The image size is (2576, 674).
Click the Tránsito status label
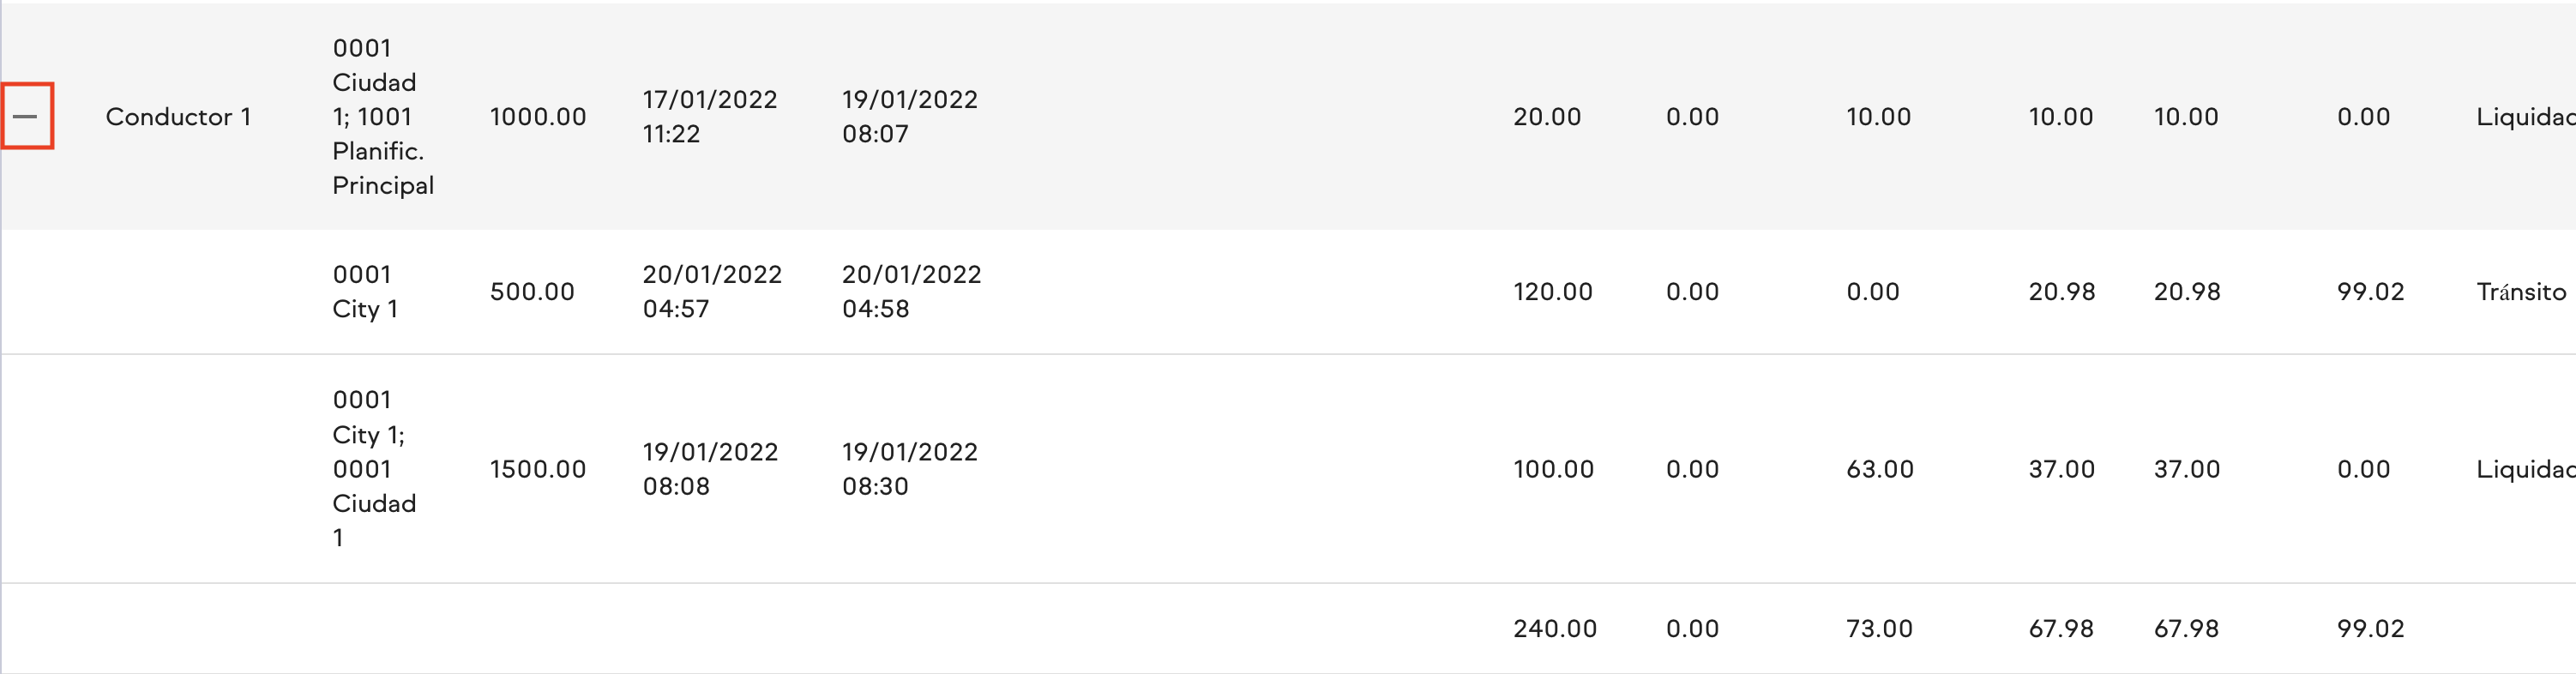click(x=2521, y=291)
